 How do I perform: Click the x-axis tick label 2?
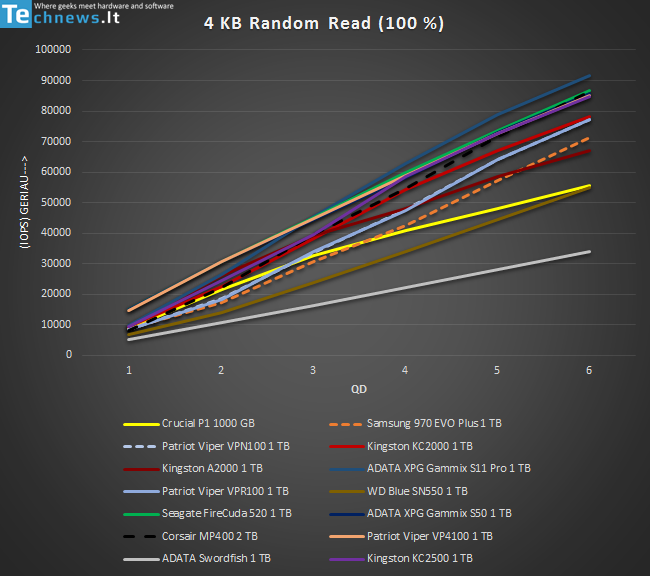(x=221, y=370)
